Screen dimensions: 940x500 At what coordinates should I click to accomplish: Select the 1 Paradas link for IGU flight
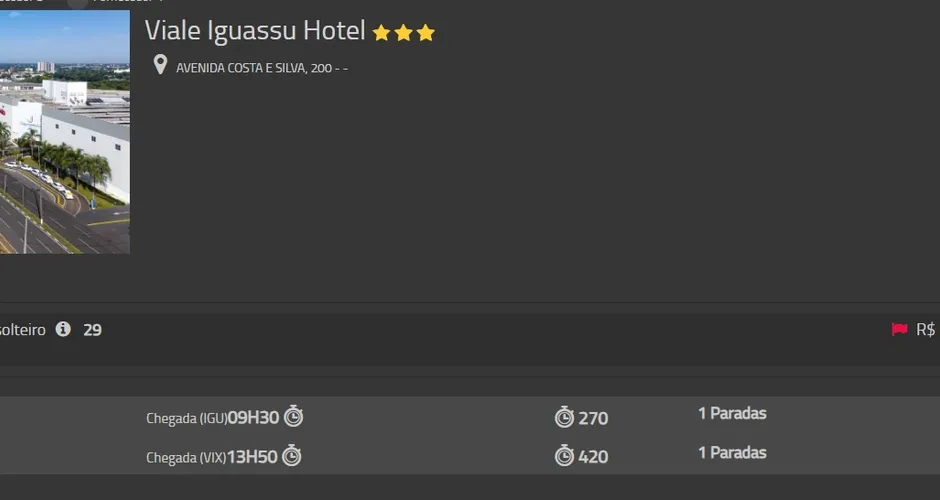click(732, 413)
